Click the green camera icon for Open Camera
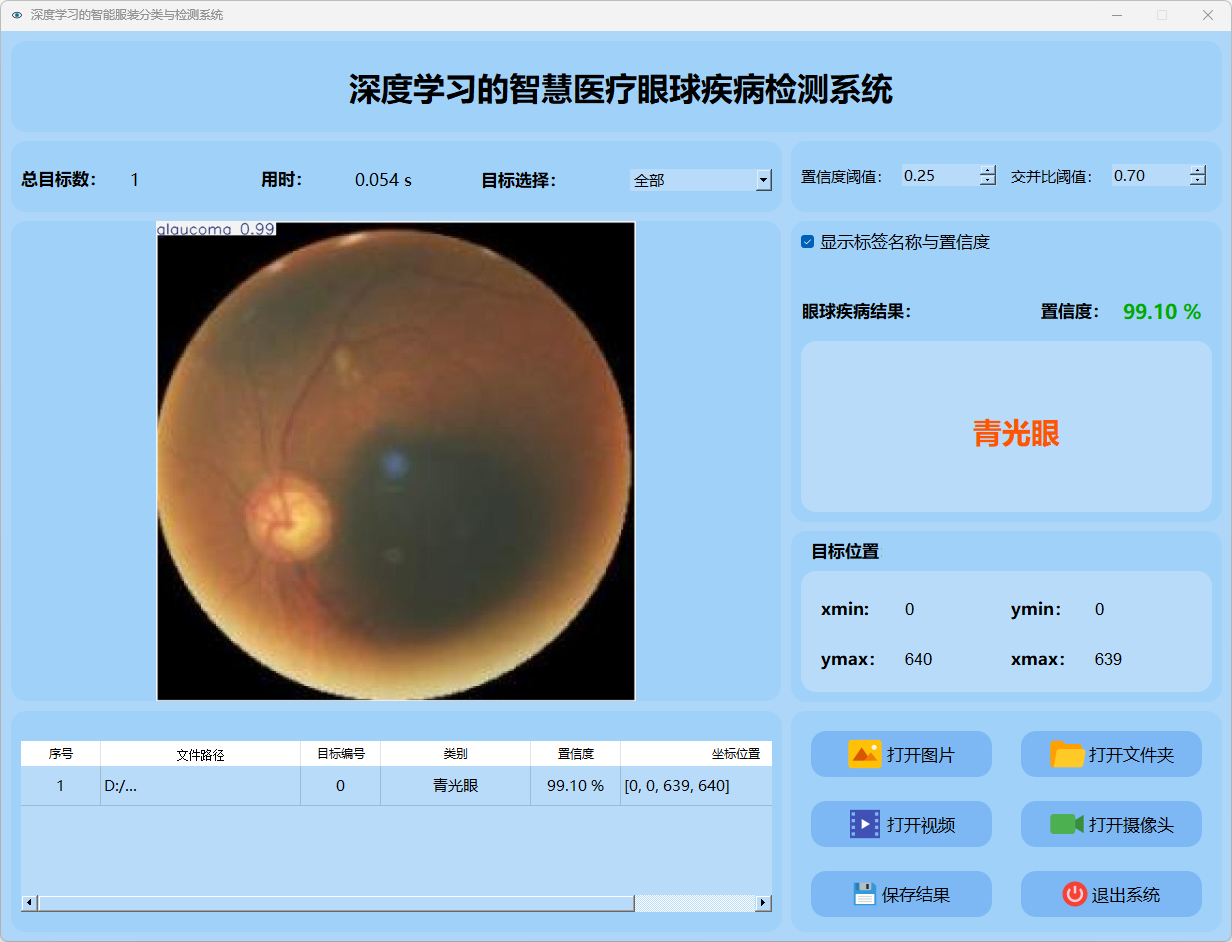1232x942 pixels. 1066,824
